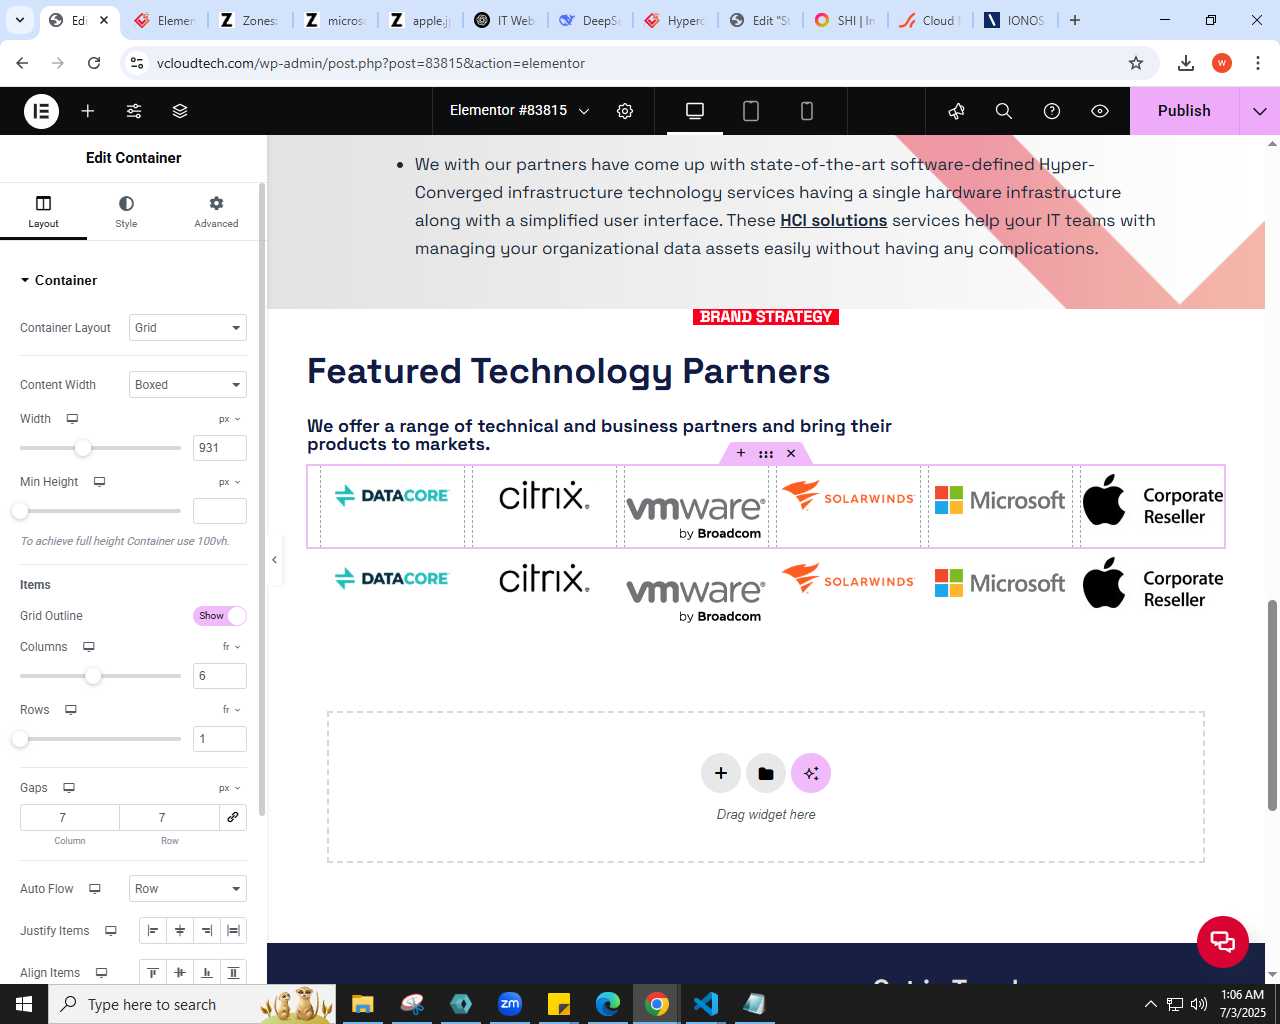The height and width of the screenshot is (1024, 1280).
Task: Toggle link gaps values together
Action: tap(233, 817)
